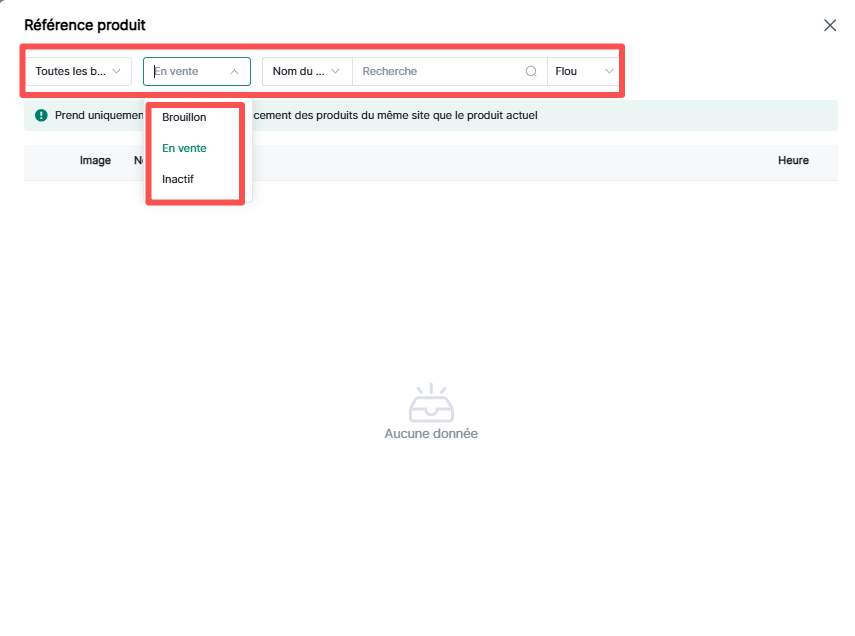Focus the Recherche search field
Image resolution: width=855 pixels, height=636 pixels.
pyautogui.click(x=438, y=72)
